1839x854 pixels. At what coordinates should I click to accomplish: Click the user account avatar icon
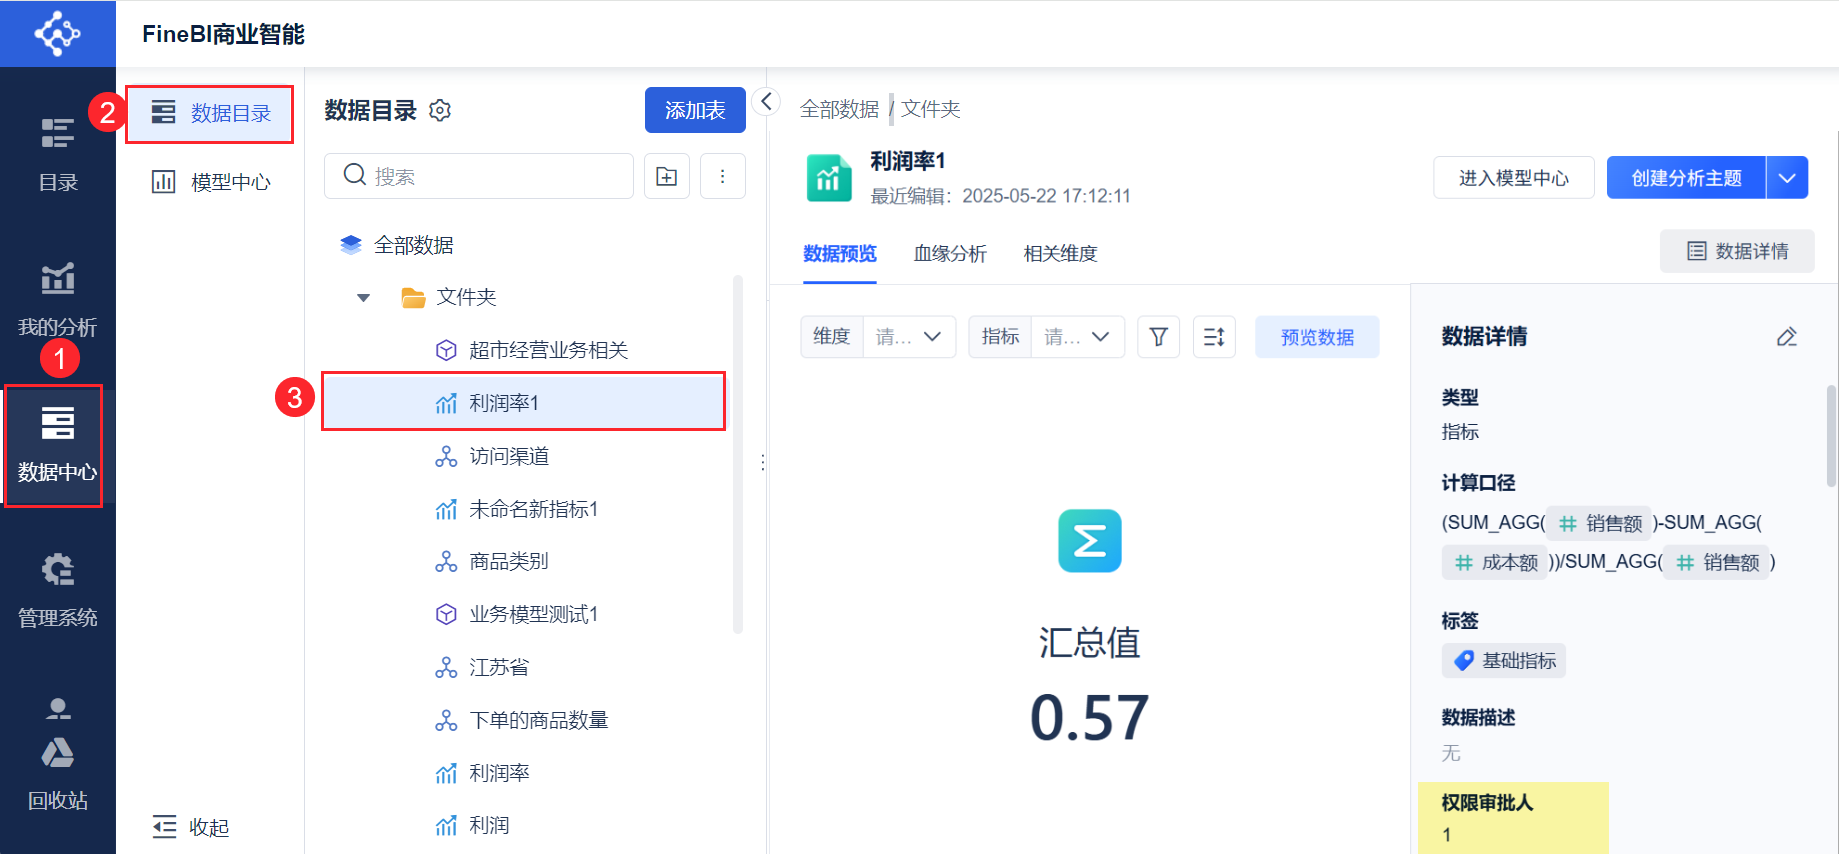[x=58, y=708]
